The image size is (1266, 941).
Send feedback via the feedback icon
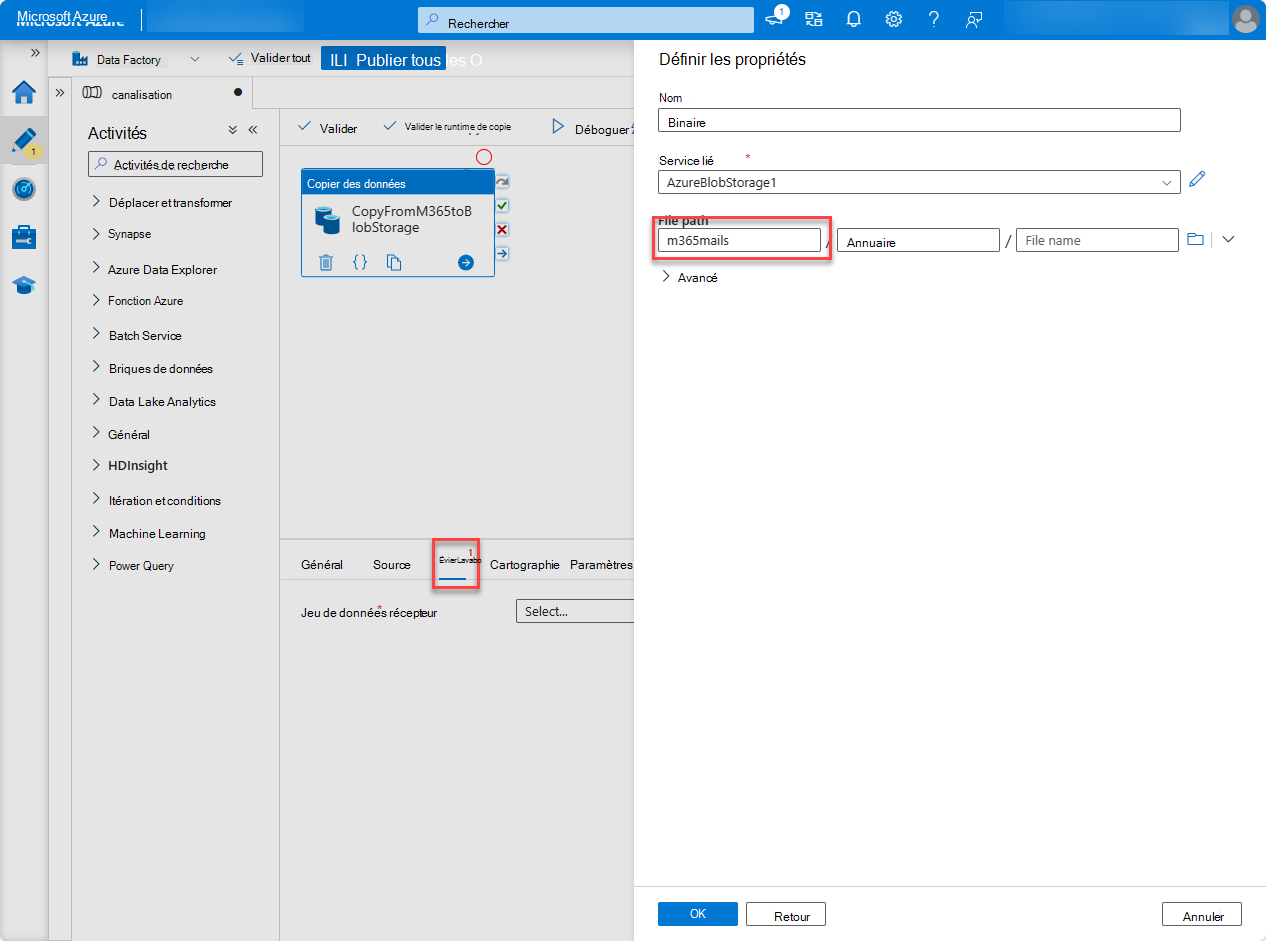click(x=974, y=18)
